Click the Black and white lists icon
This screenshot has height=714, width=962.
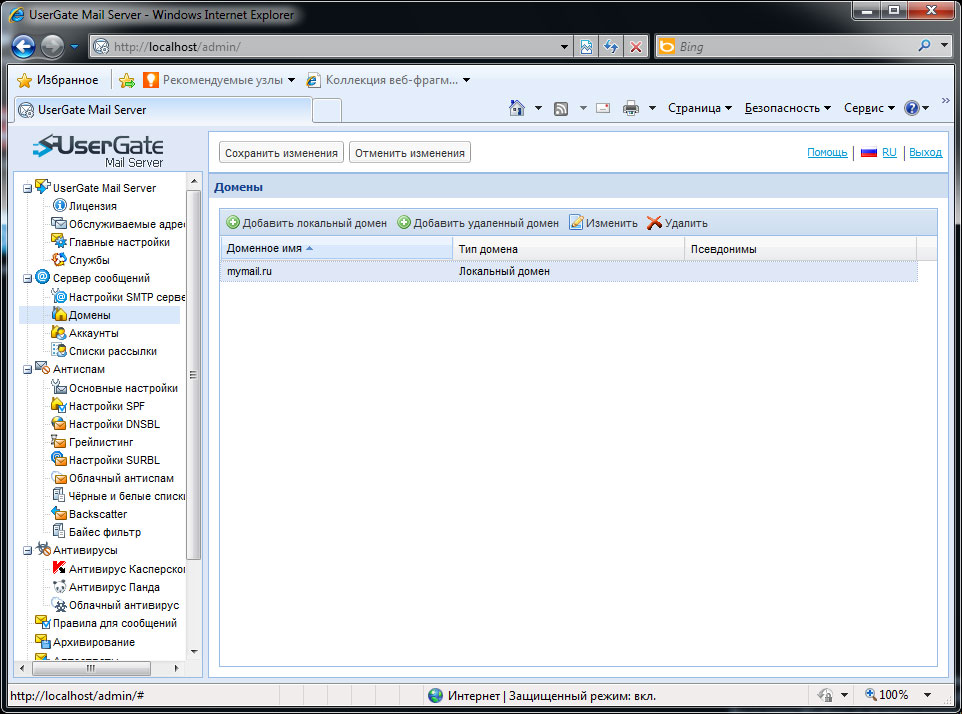pyautogui.click(x=59, y=495)
